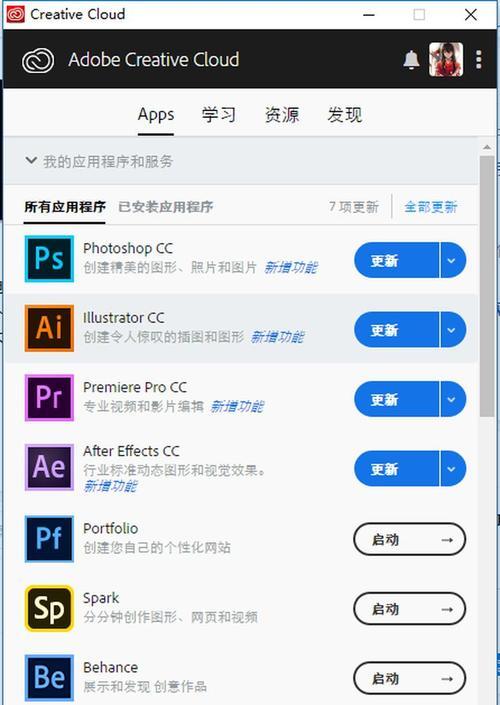Collapse 我的应用程序和服务 section
The width and height of the screenshot is (500, 705).
(31, 160)
